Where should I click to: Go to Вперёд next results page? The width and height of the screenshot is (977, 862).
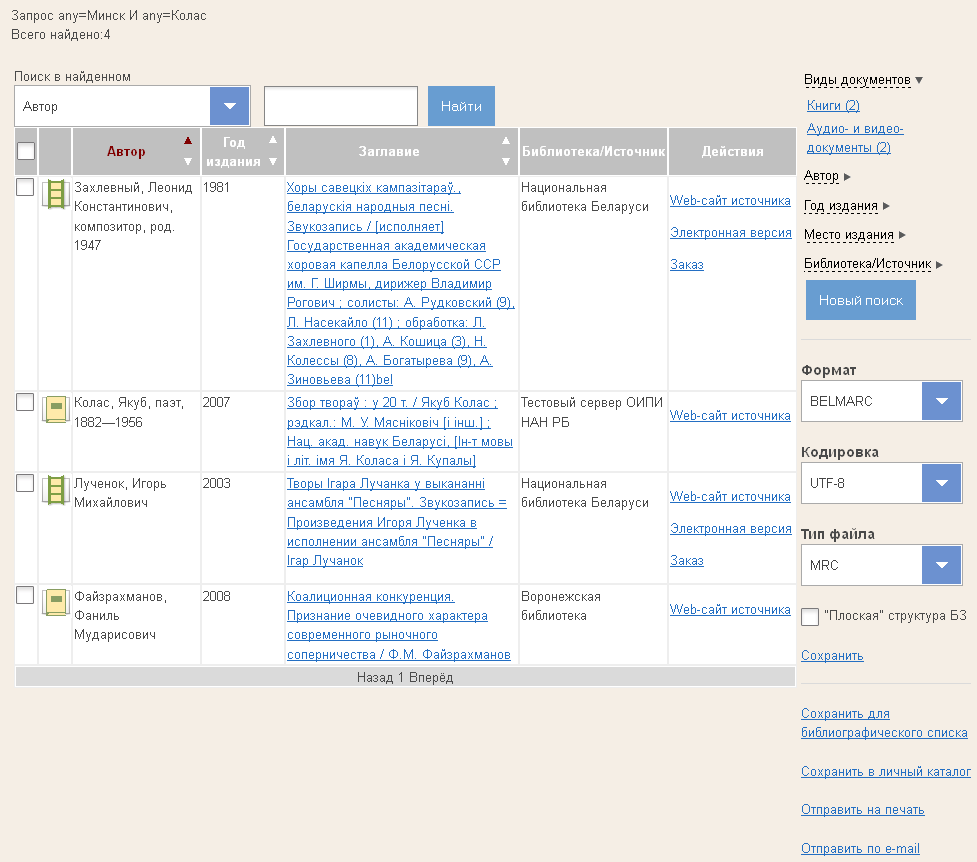(431, 678)
